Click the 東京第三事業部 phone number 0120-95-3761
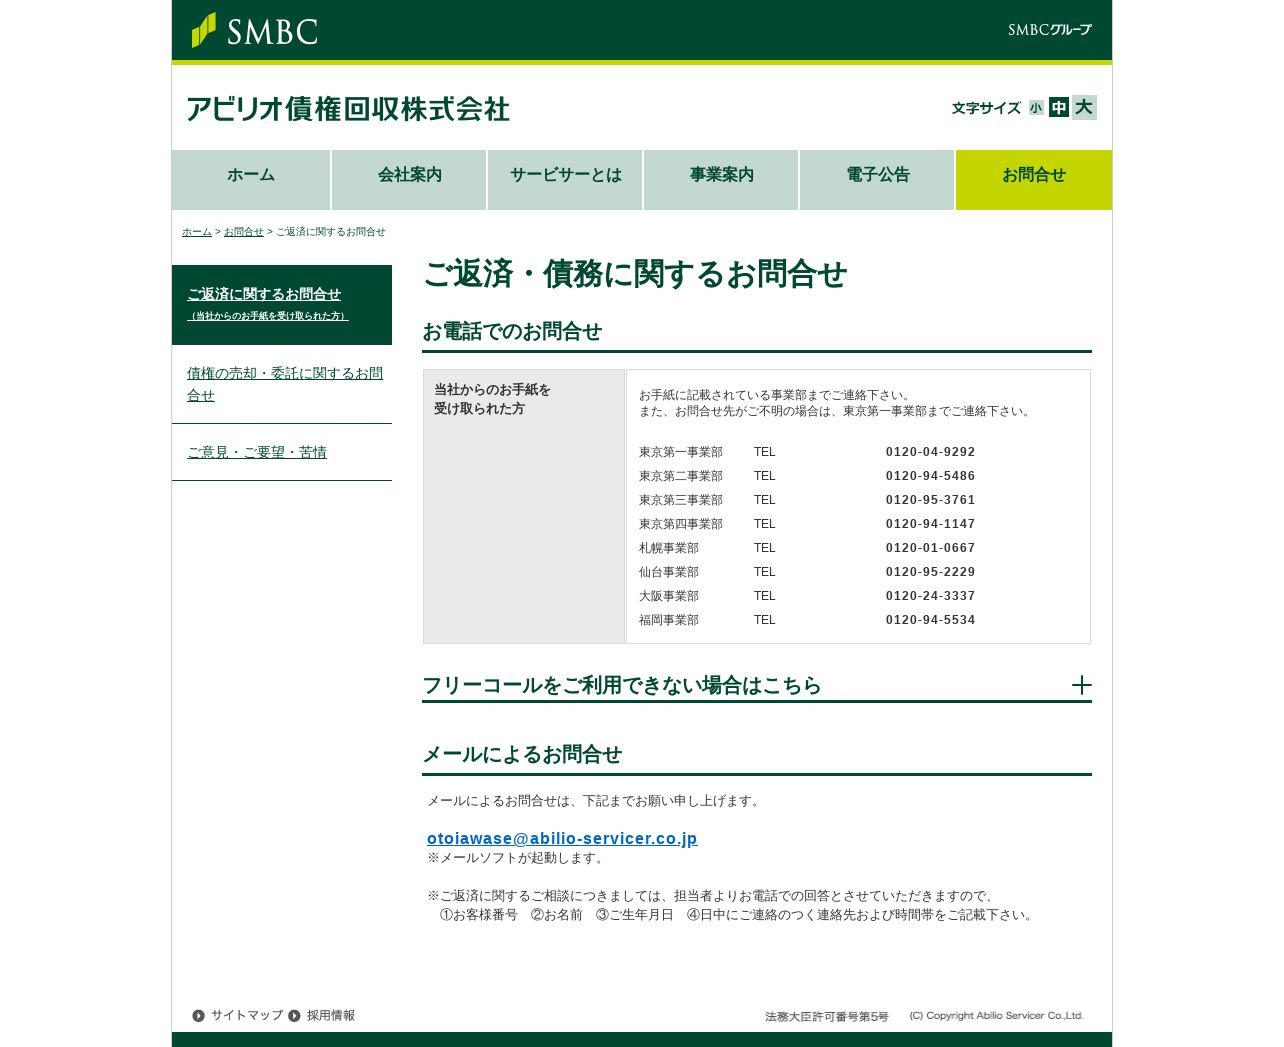 [930, 500]
